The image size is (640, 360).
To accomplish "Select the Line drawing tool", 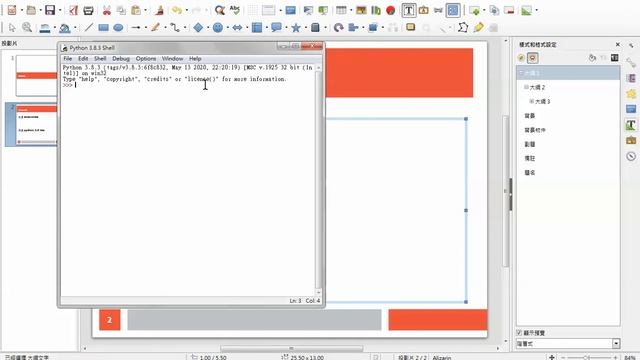I will click(89, 27).
